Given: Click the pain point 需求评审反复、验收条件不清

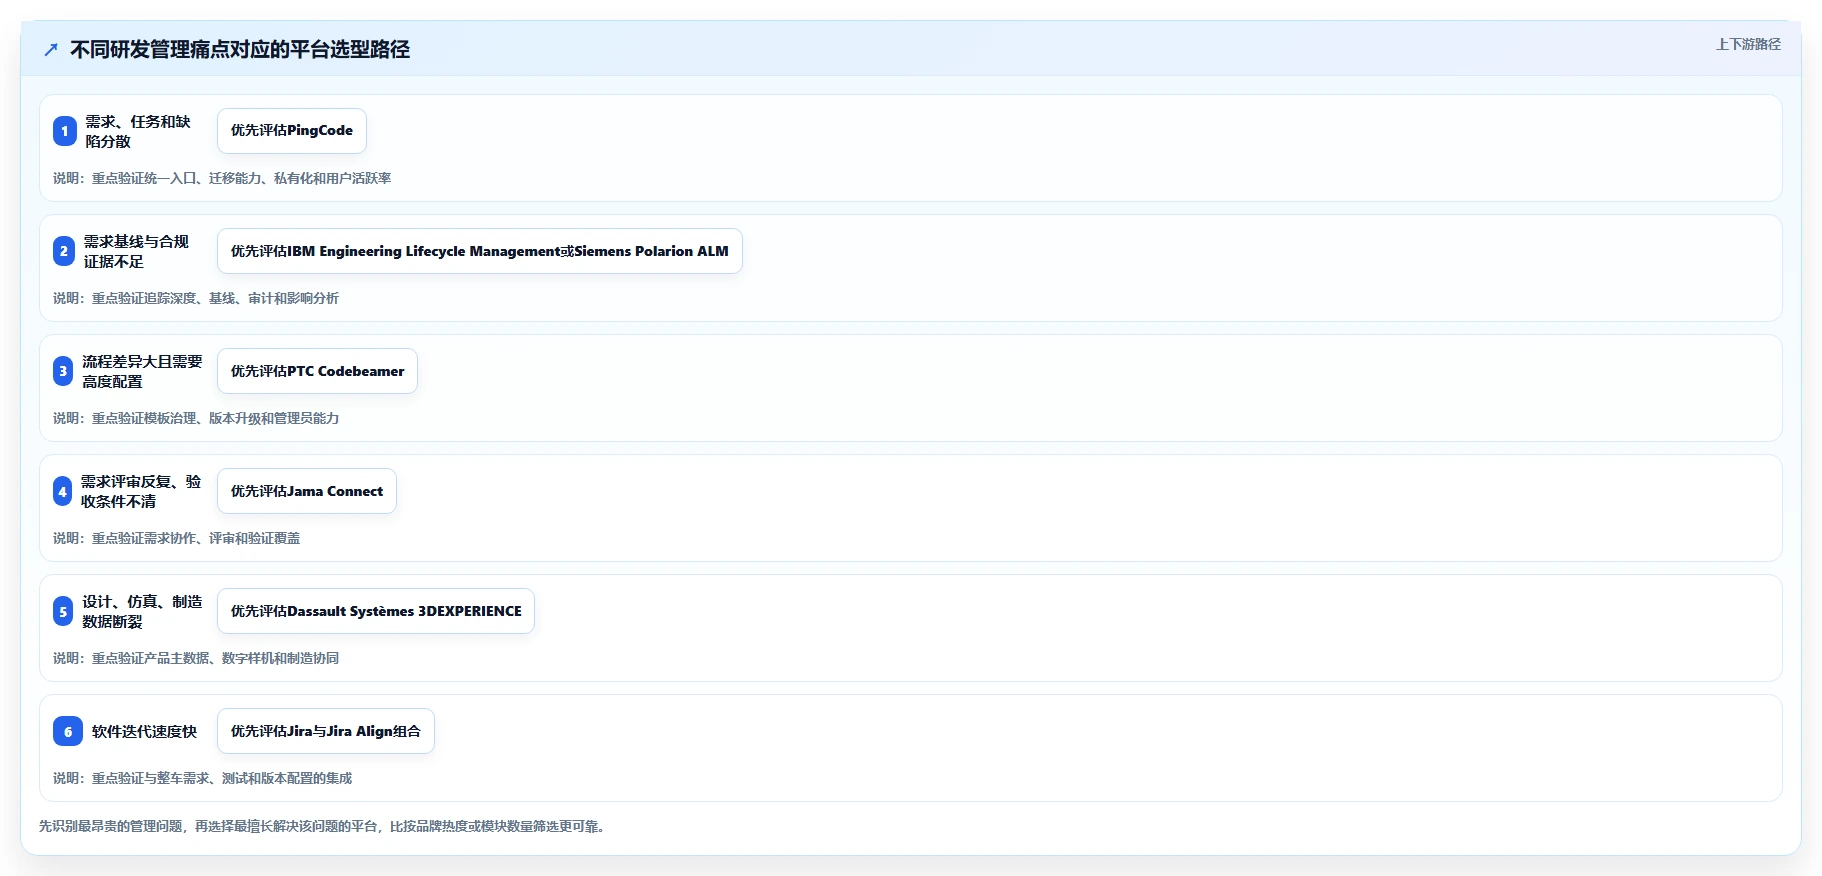Looking at the screenshot, I should click(x=141, y=491).
